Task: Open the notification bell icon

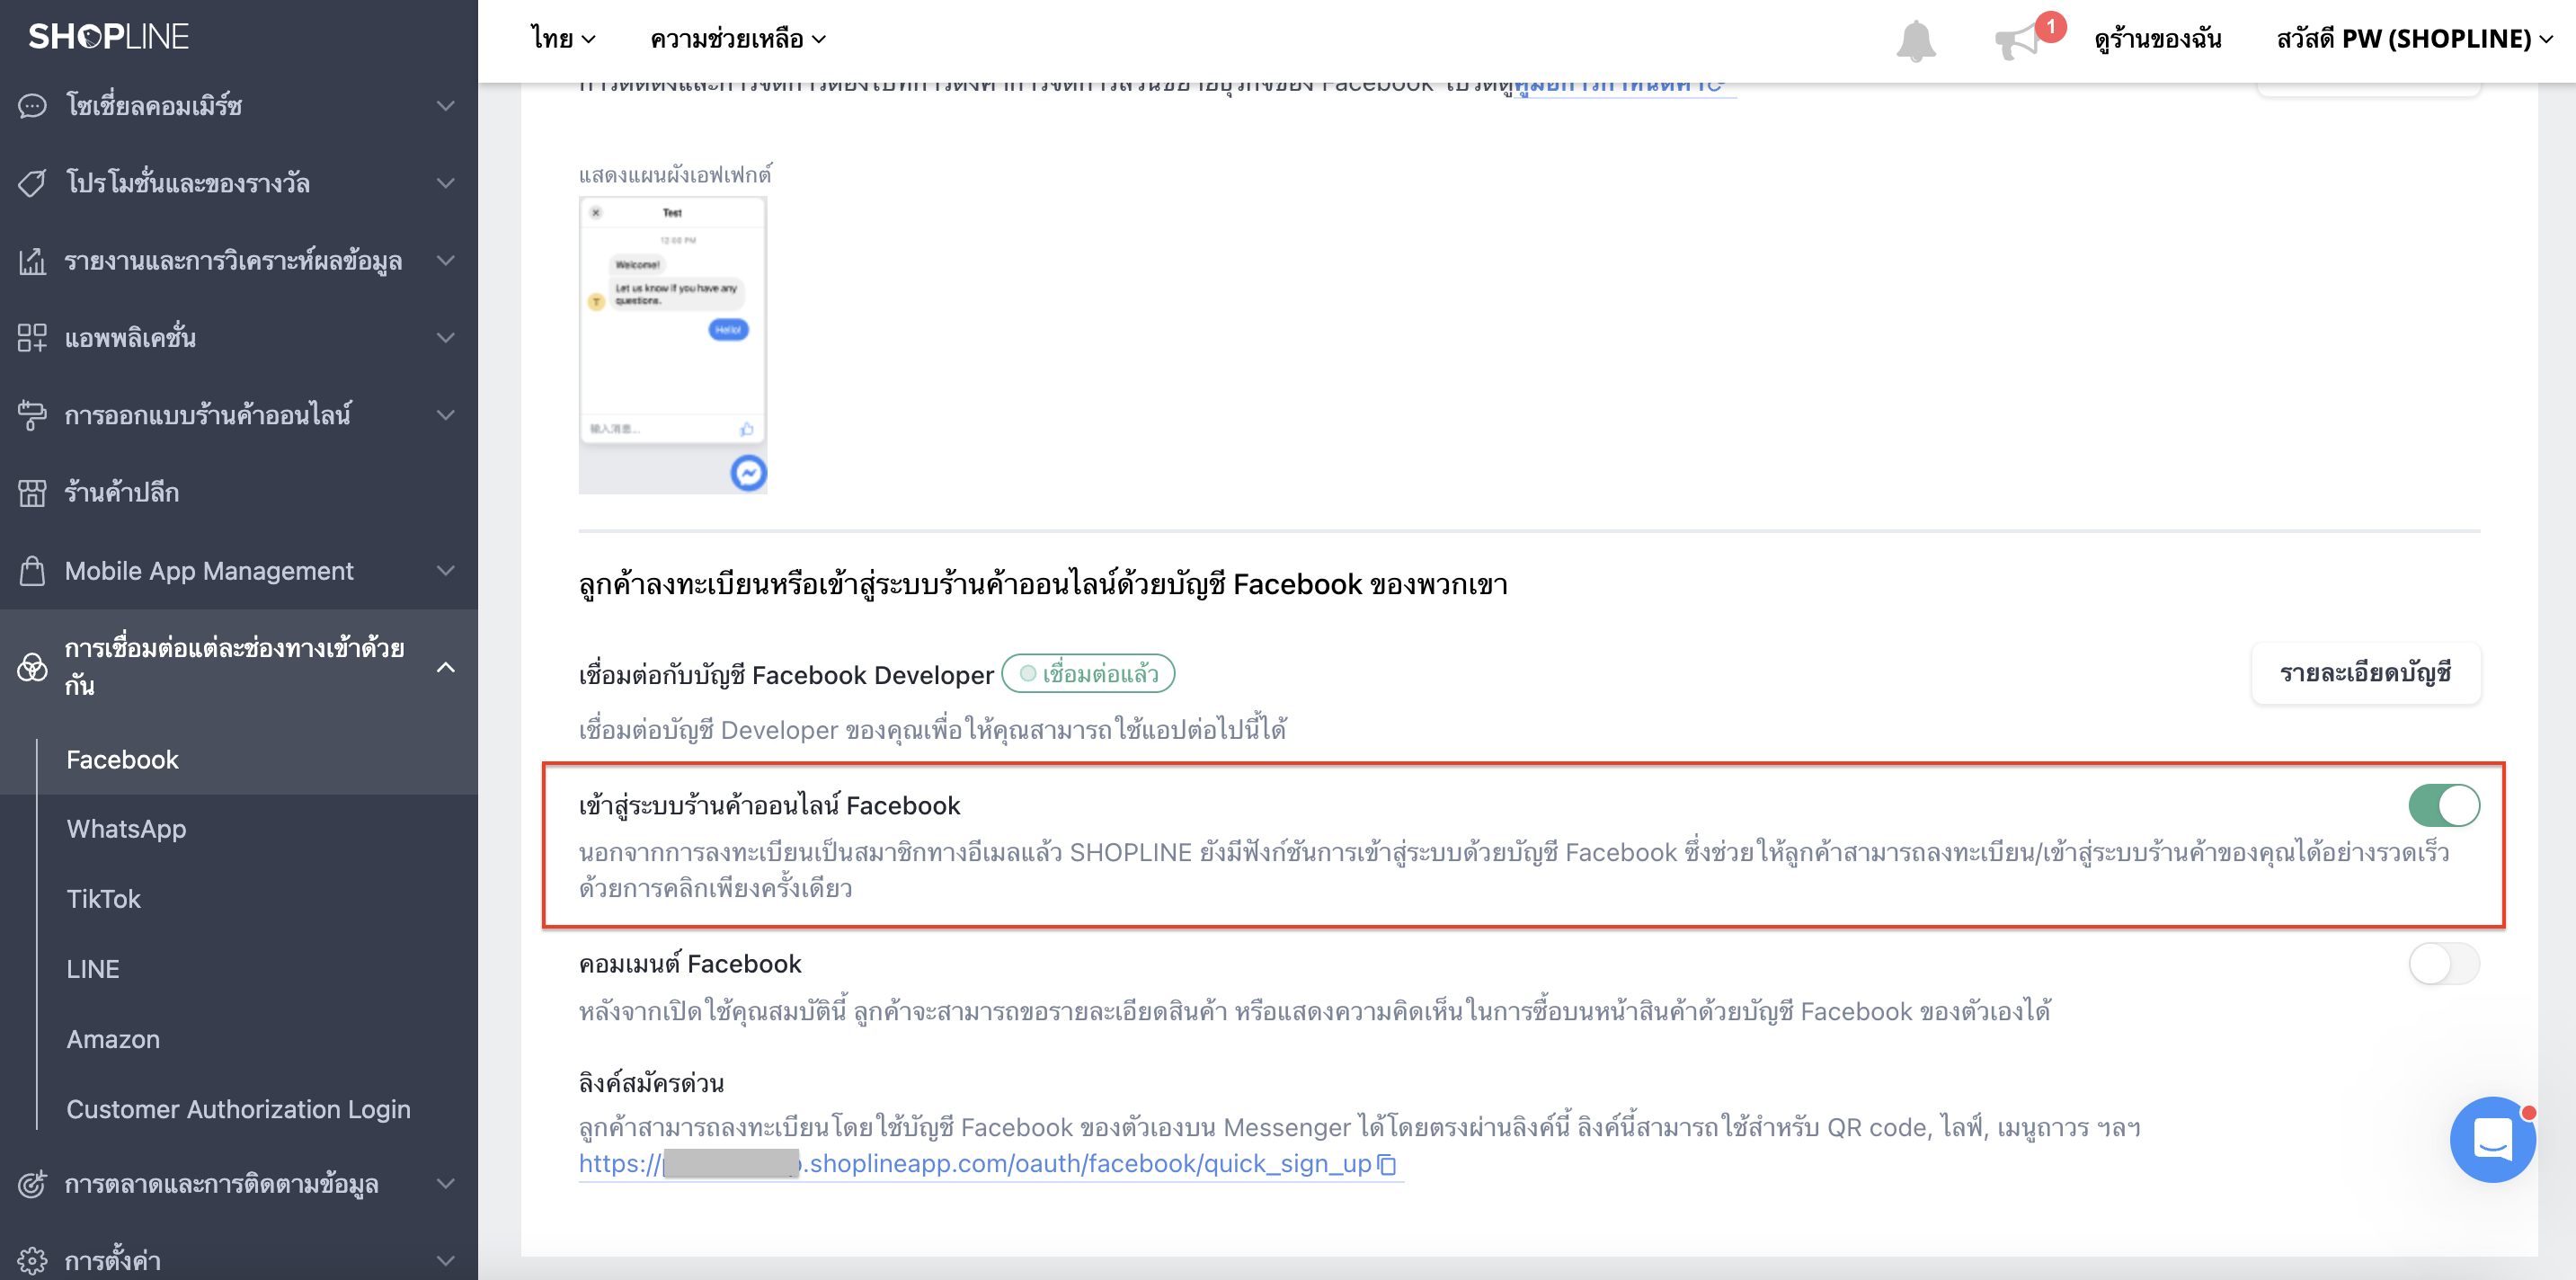Action: [1915, 40]
